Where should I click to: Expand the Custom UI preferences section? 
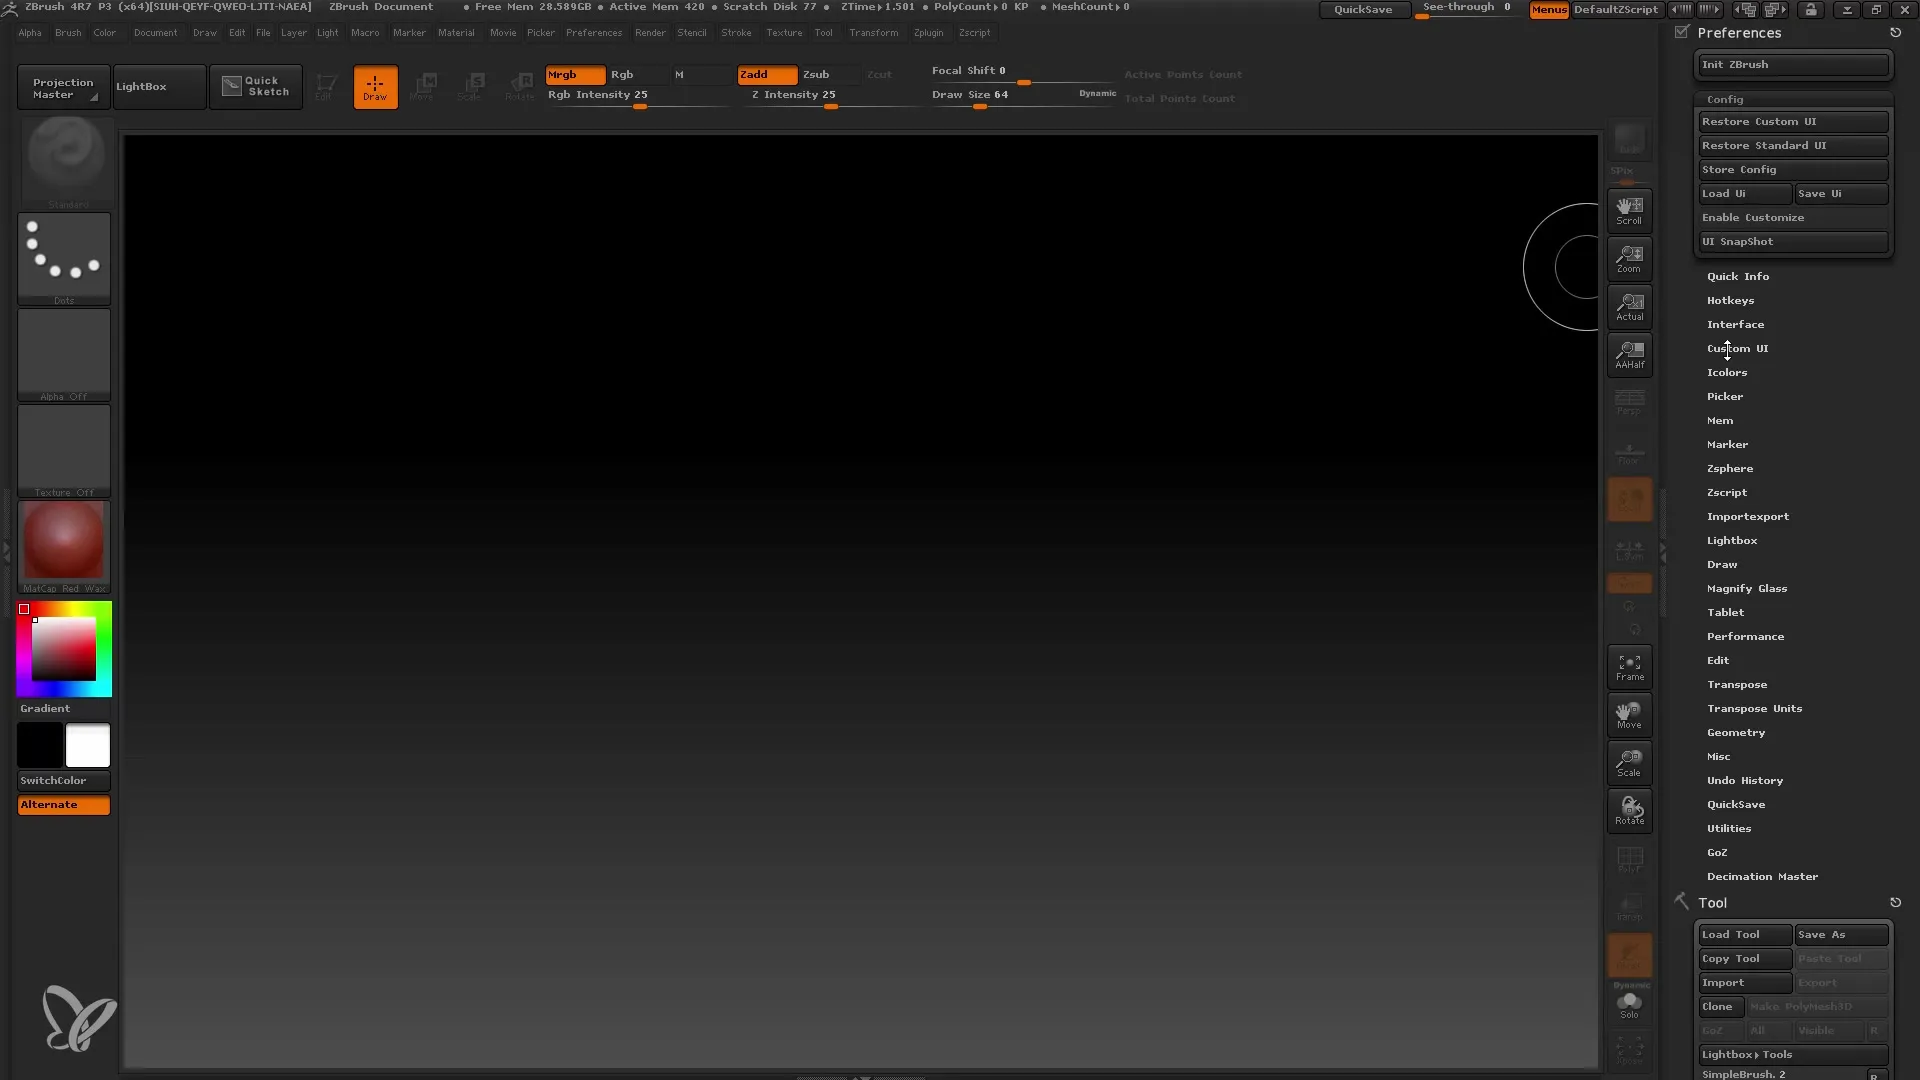coord(1737,348)
